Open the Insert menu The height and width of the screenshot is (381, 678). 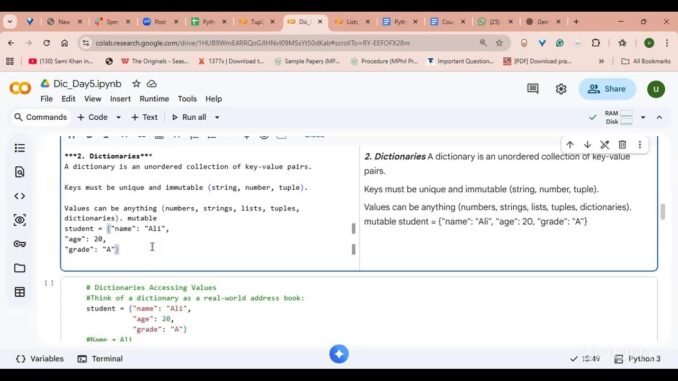pyautogui.click(x=120, y=99)
